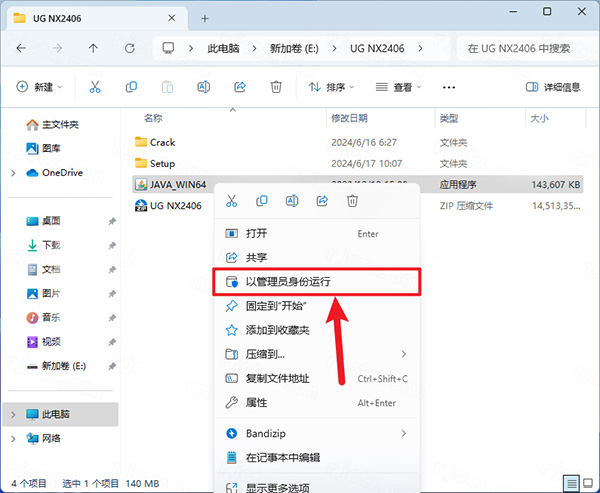Open a new tab with the plus button
The image size is (600, 493).
click(x=205, y=18)
